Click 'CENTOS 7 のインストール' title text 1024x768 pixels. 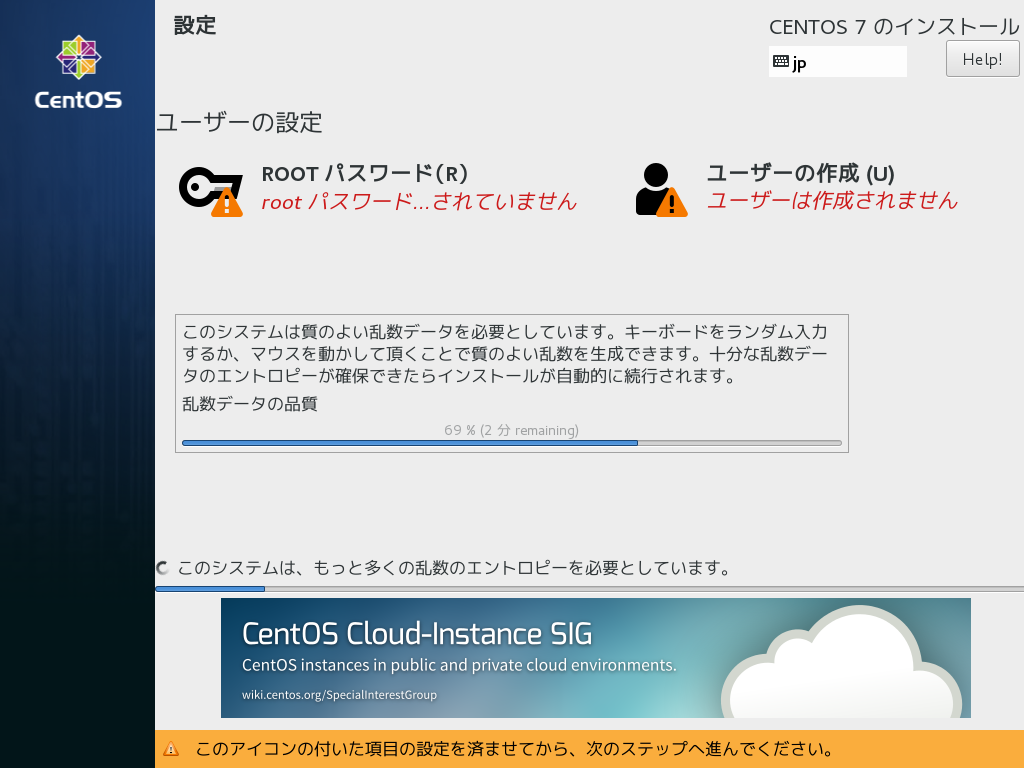894,27
